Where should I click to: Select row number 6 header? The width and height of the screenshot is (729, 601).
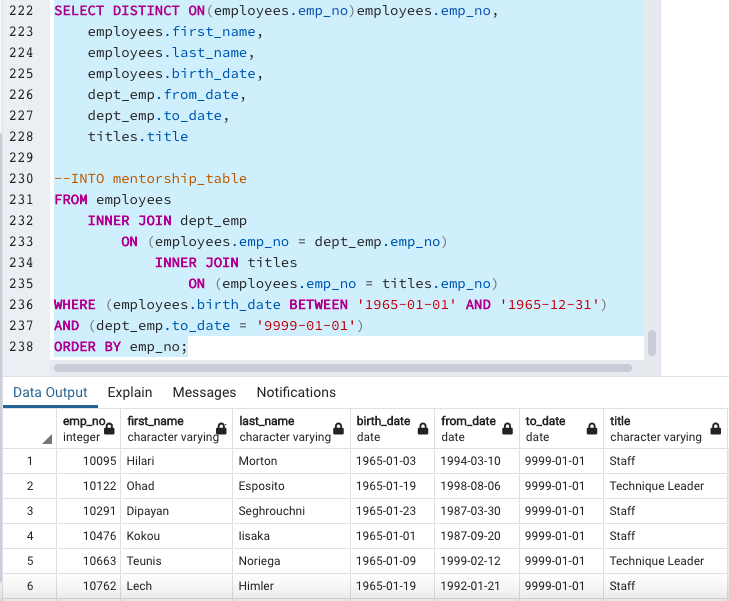30,586
